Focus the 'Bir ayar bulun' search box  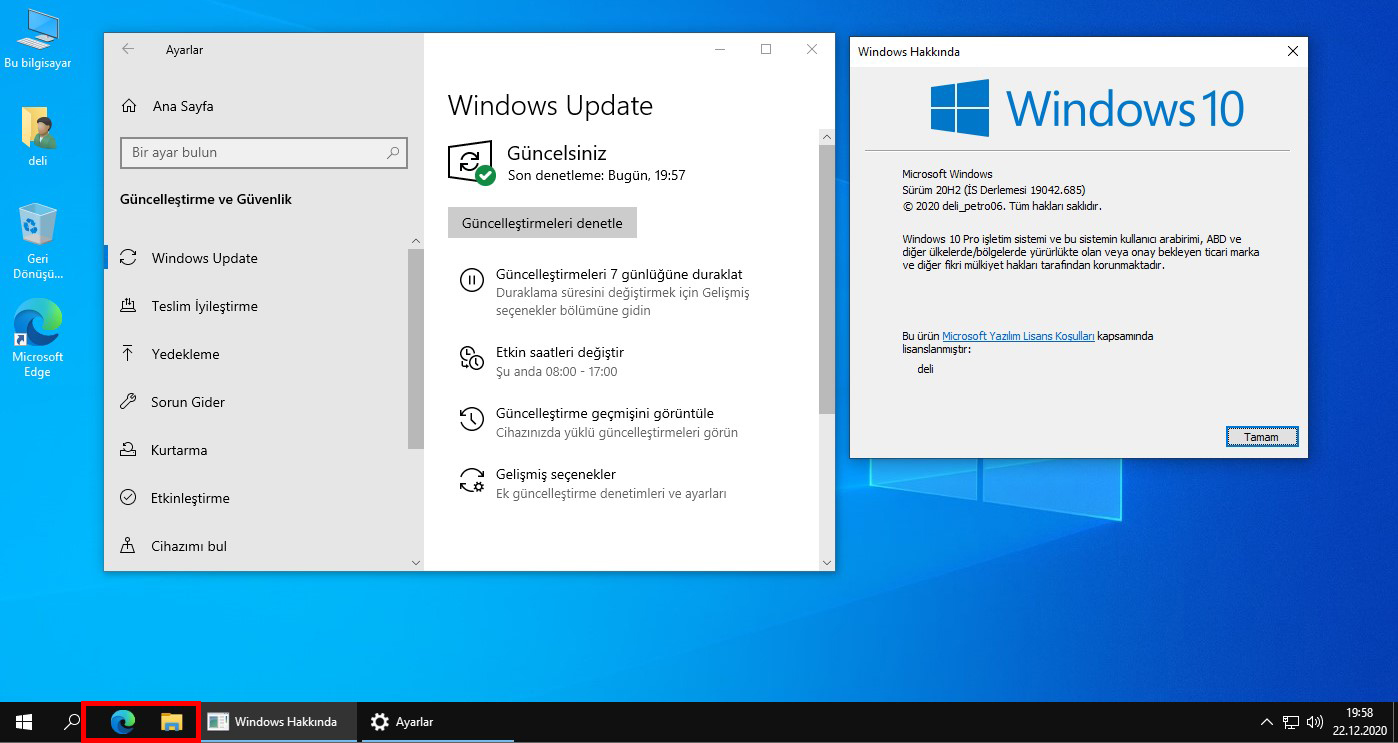coord(264,152)
